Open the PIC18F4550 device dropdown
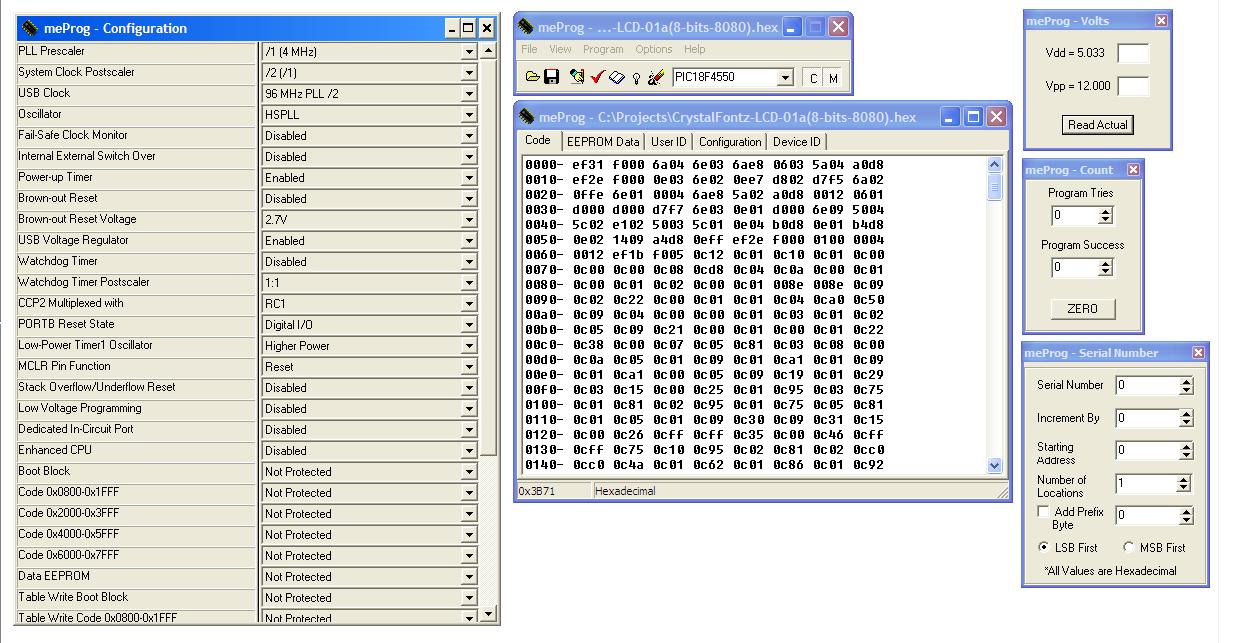Image resolution: width=1250 pixels, height=643 pixels. [x=785, y=78]
